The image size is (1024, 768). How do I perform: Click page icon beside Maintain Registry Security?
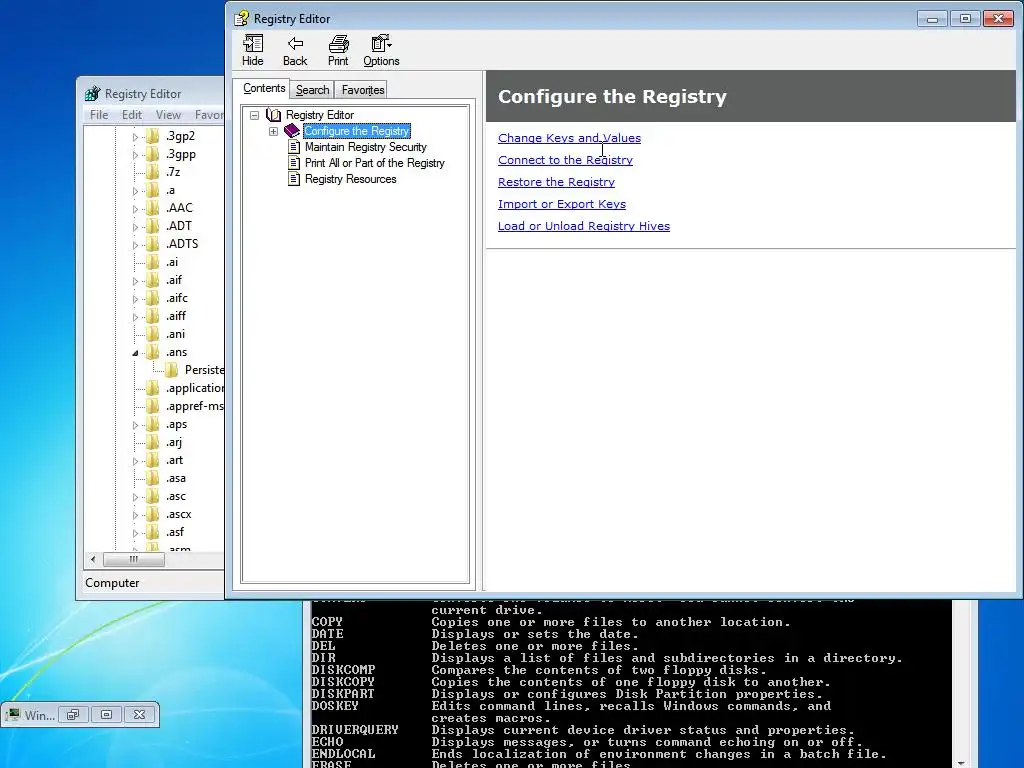294,147
